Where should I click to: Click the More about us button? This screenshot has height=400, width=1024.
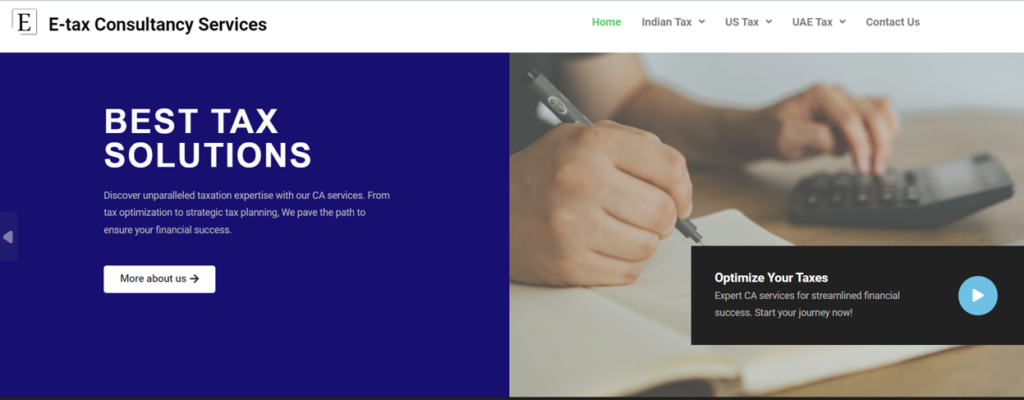point(159,279)
